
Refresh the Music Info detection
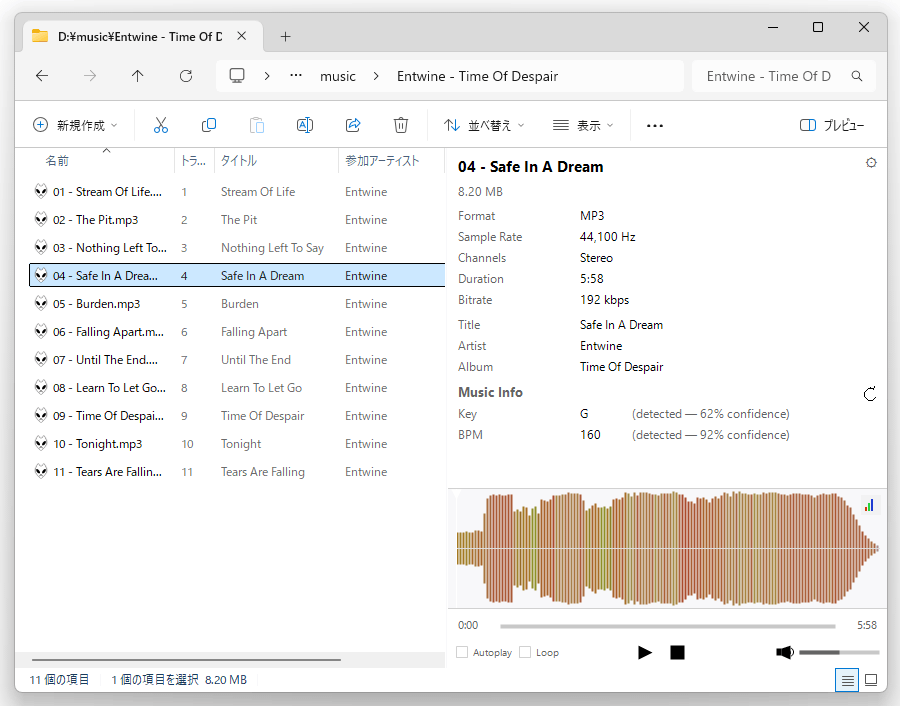pyautogui.click(x=870, y=394)
